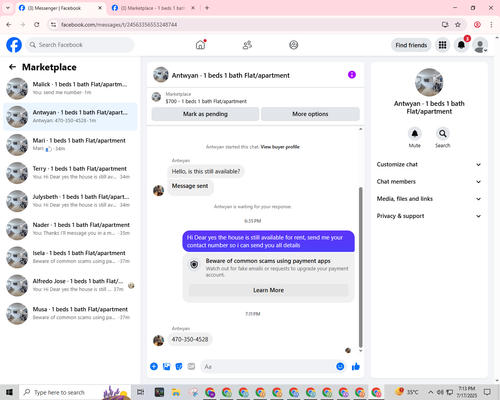Search within the Antwyan conversation
The image size is (500, 400).
[442, 134]
